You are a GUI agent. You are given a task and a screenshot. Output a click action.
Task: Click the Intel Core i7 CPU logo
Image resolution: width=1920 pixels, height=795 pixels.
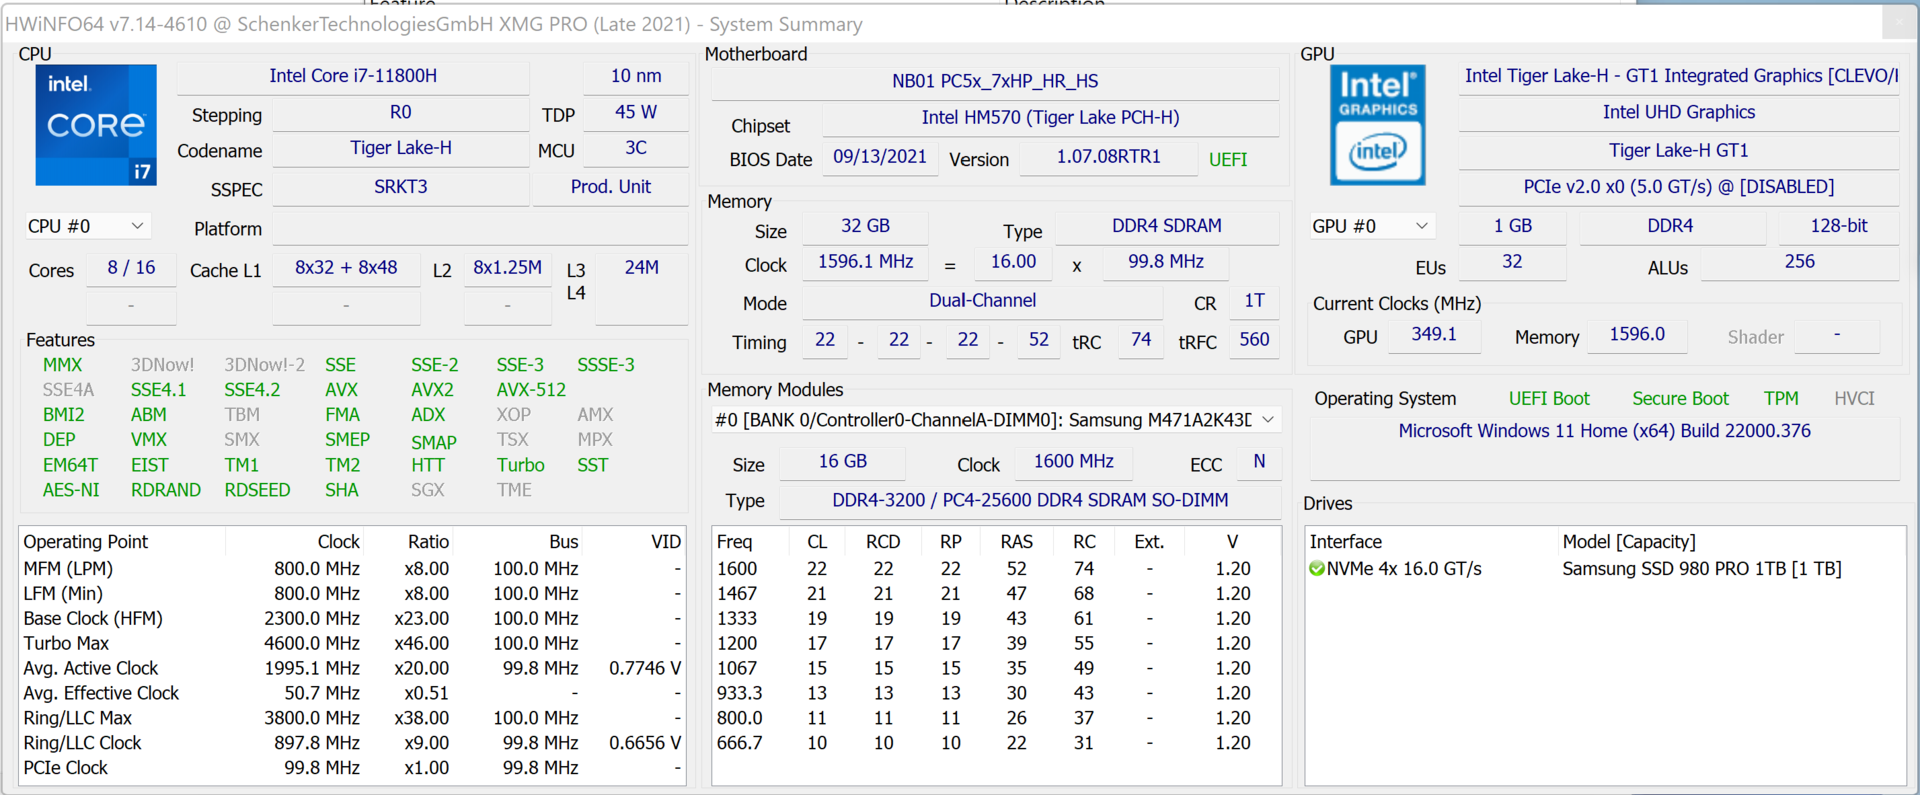(x=96, y=125)
